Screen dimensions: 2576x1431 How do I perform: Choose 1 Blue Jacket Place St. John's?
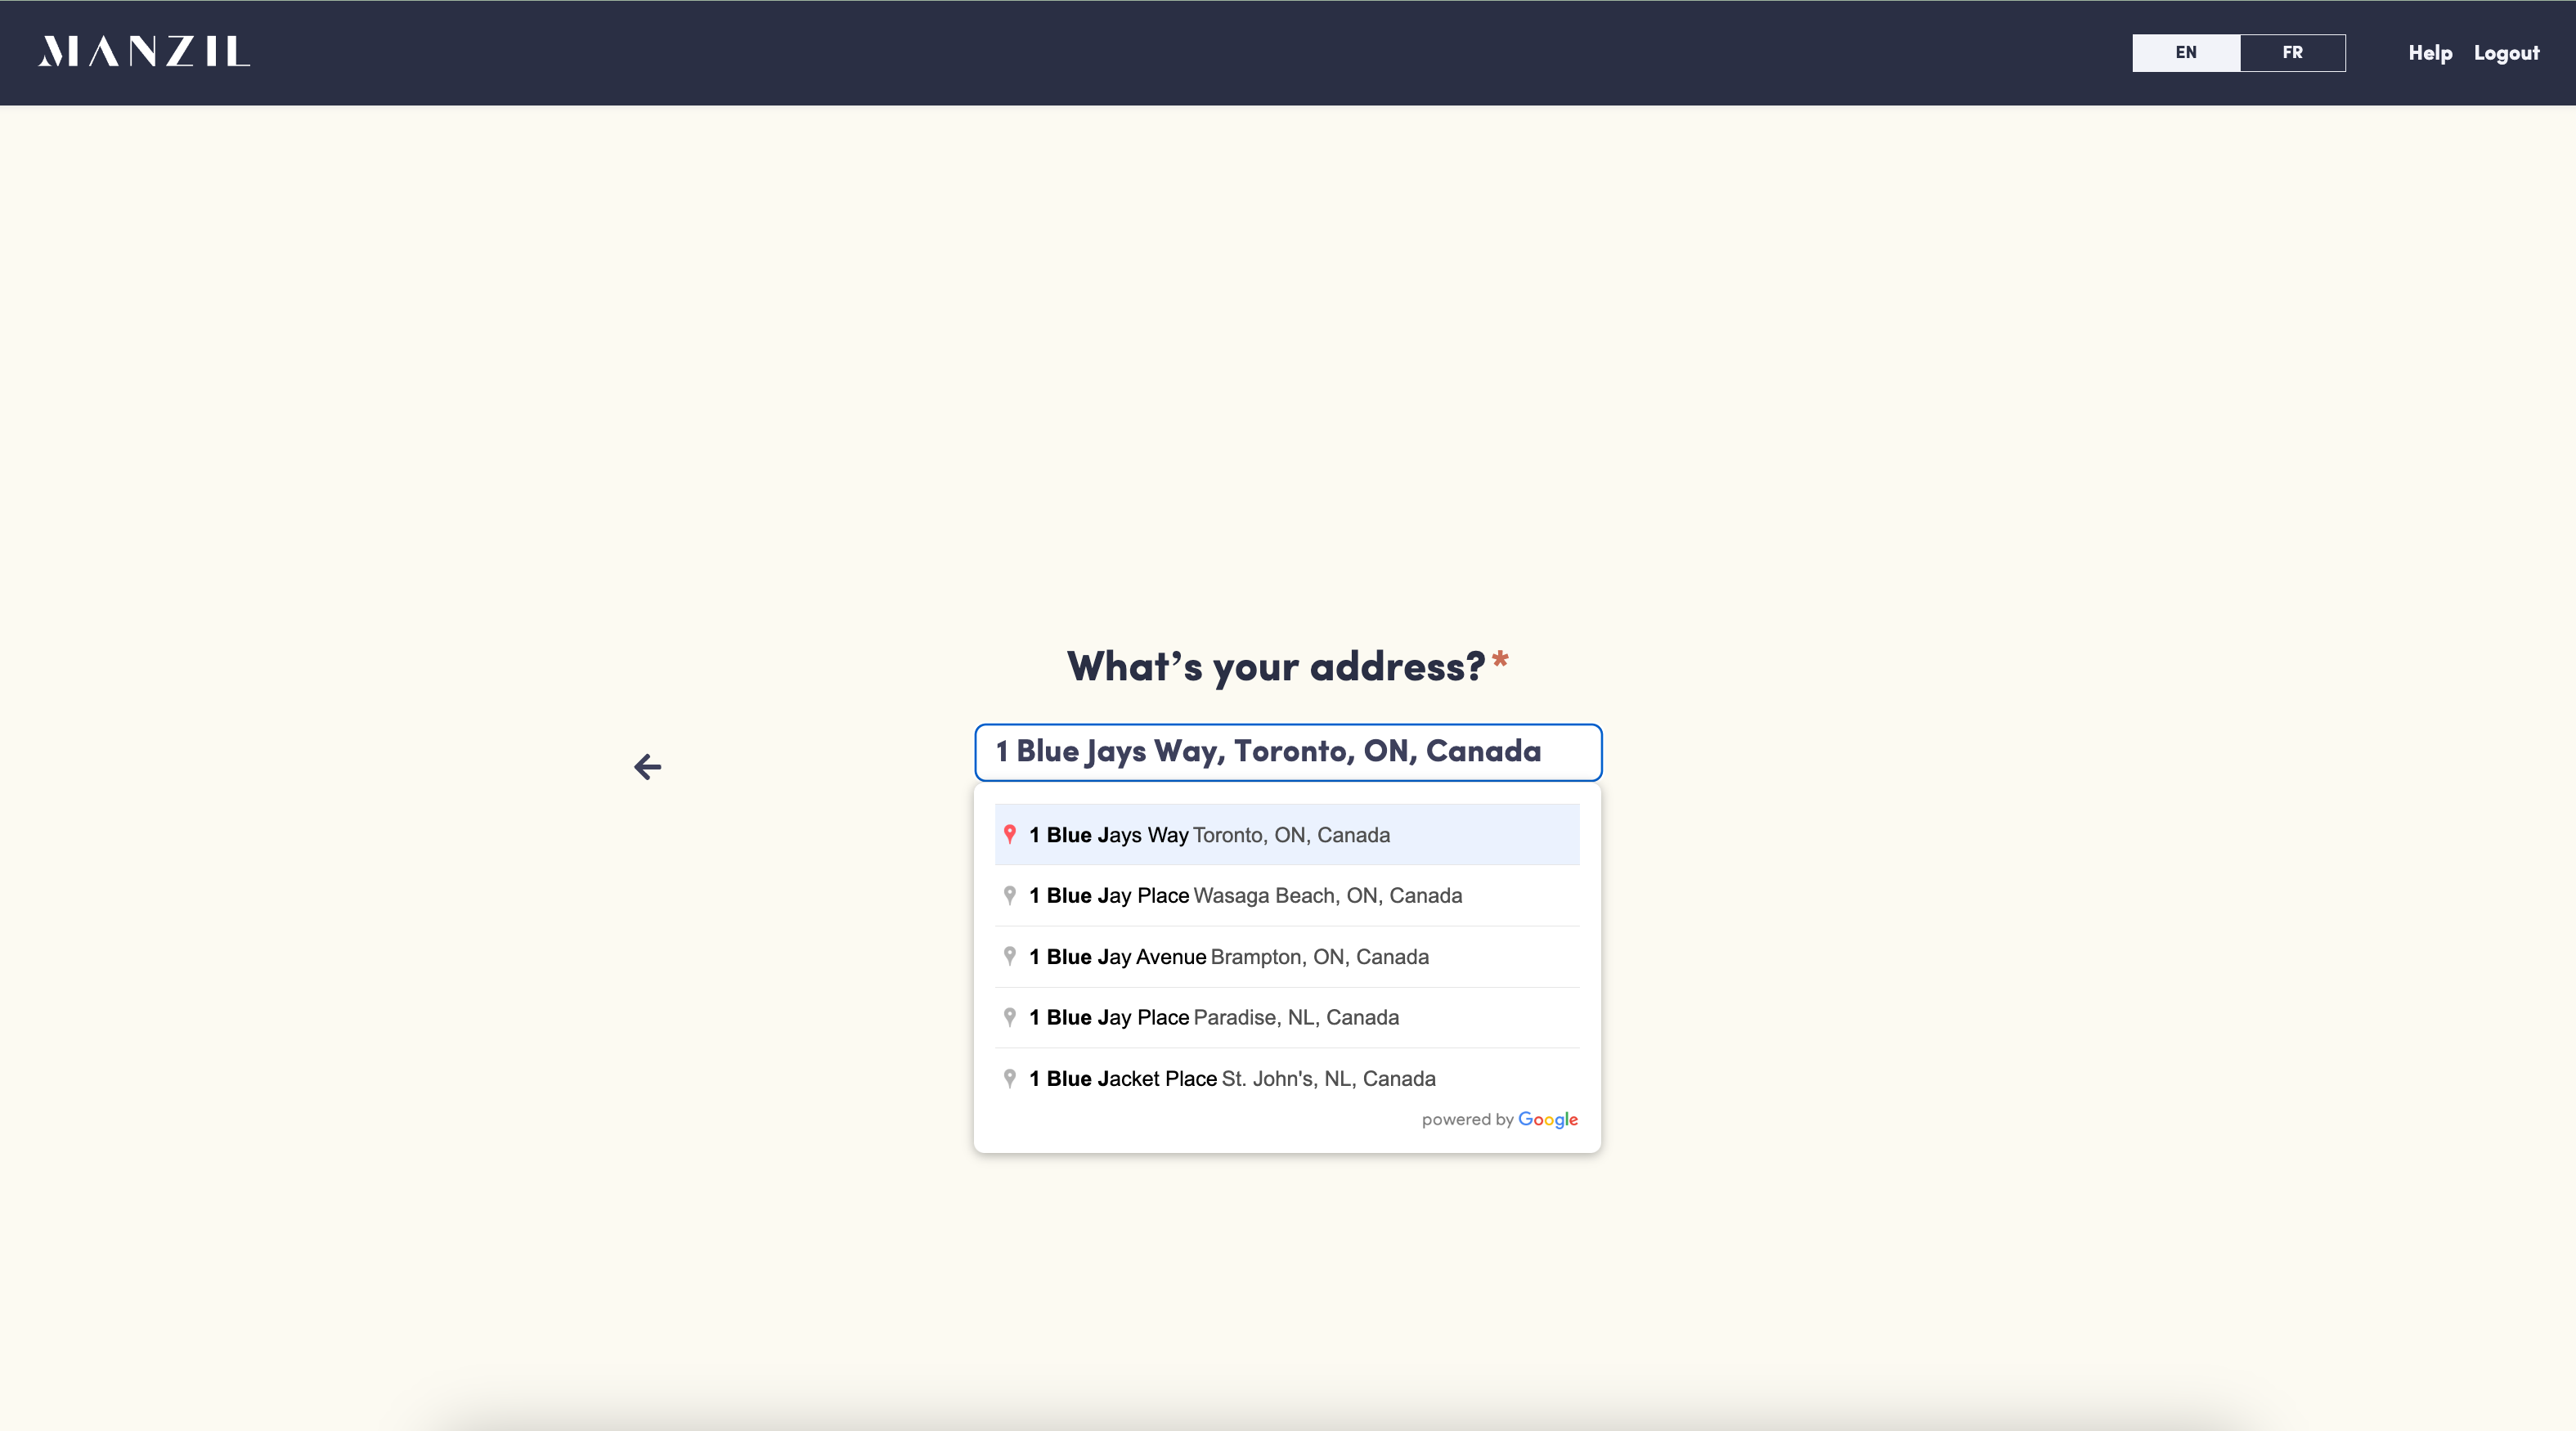point(1232,1079)
